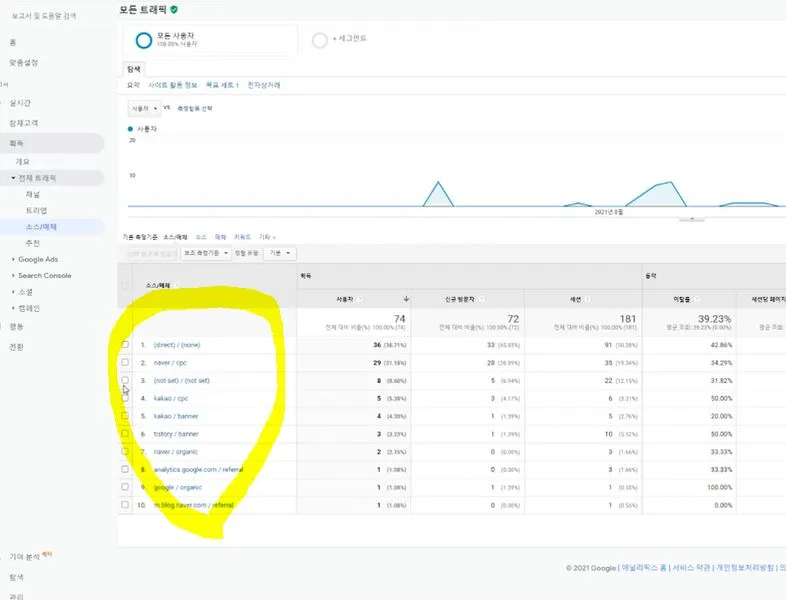This screenshot has width=786, height=600.
Task: Open the 사용자 metric dropdown above chart
Action: pyautogui.click(x=144, y=108)
